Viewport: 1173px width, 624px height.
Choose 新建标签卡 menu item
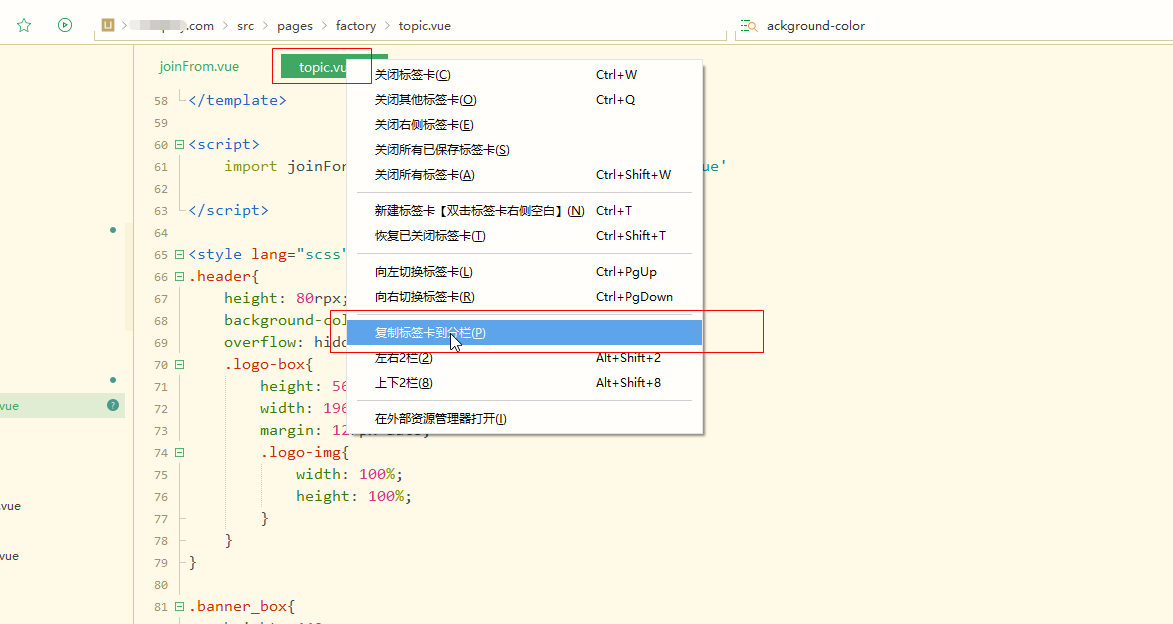click(x=524, y=211)
